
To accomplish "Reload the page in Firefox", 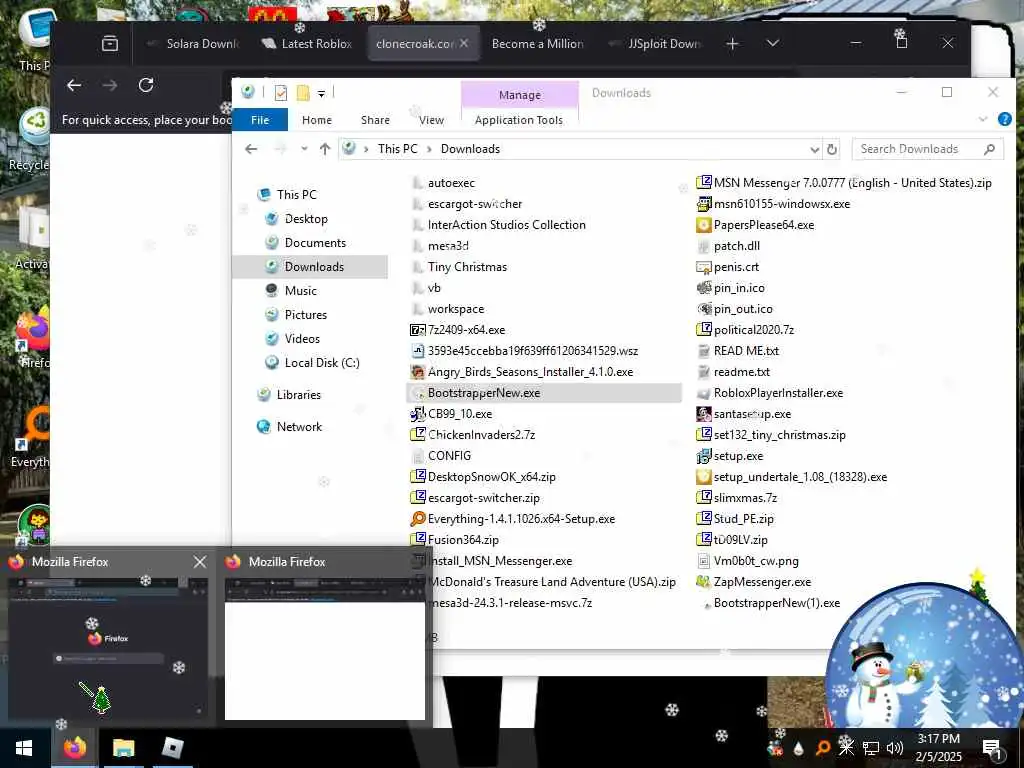I will (x=146, y=85).
